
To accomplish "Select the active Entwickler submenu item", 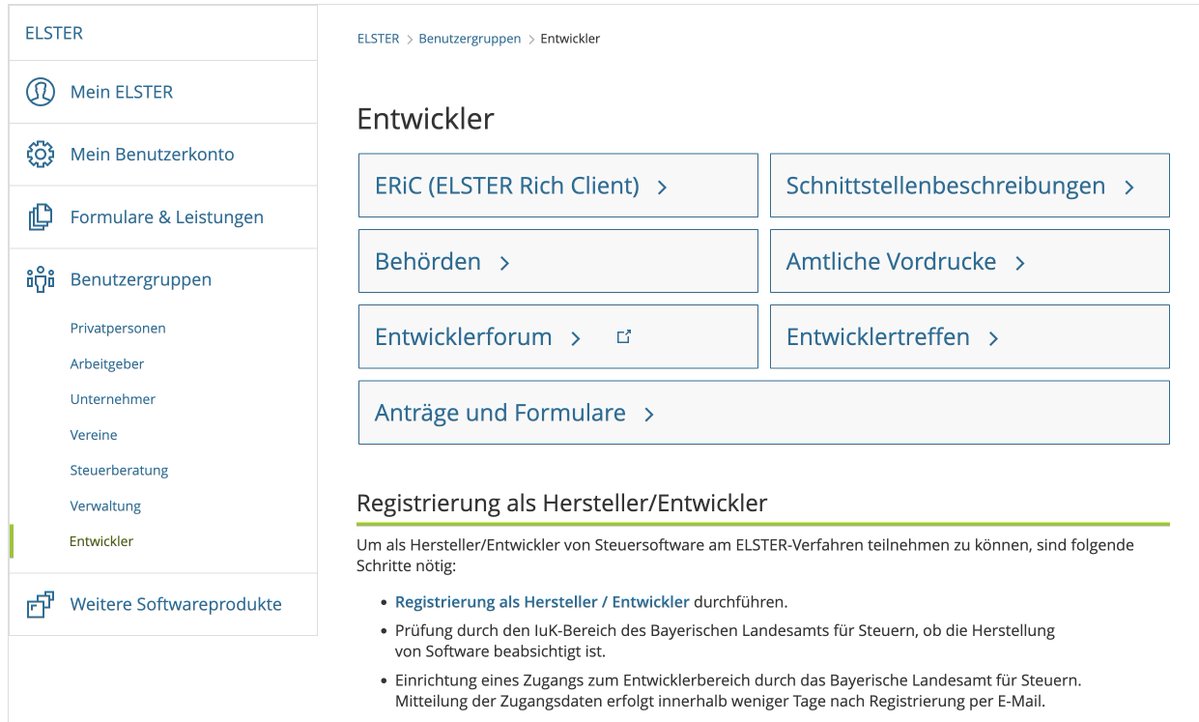I will 101,541.
